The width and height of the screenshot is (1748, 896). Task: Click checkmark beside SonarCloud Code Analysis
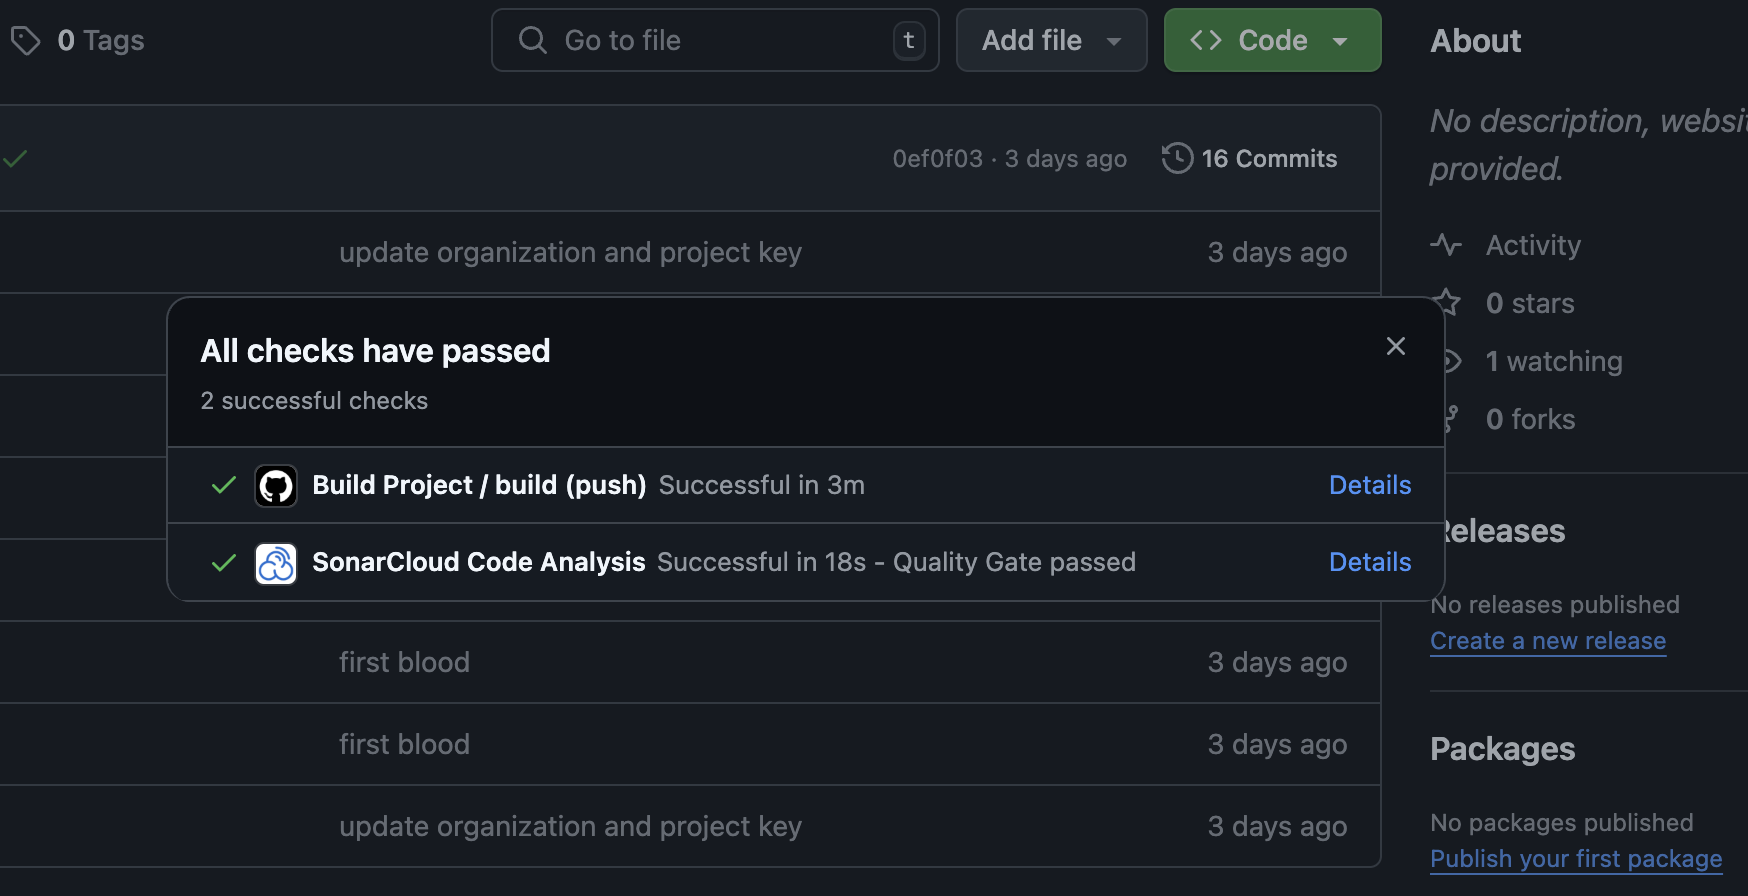(224, 562)
